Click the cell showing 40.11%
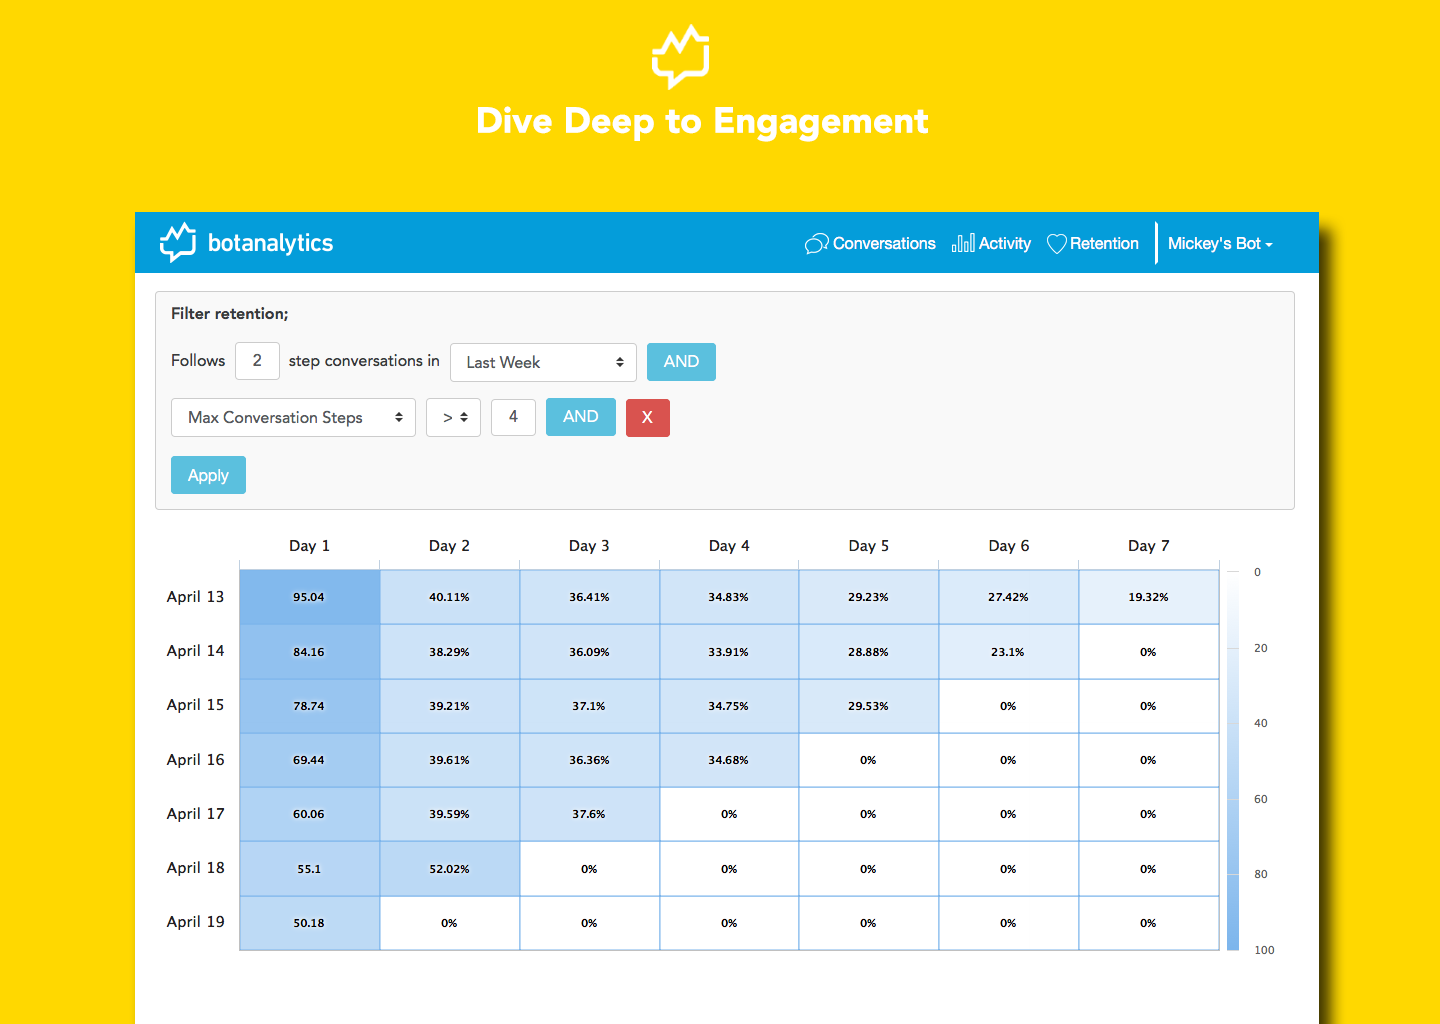 point(449,597)
